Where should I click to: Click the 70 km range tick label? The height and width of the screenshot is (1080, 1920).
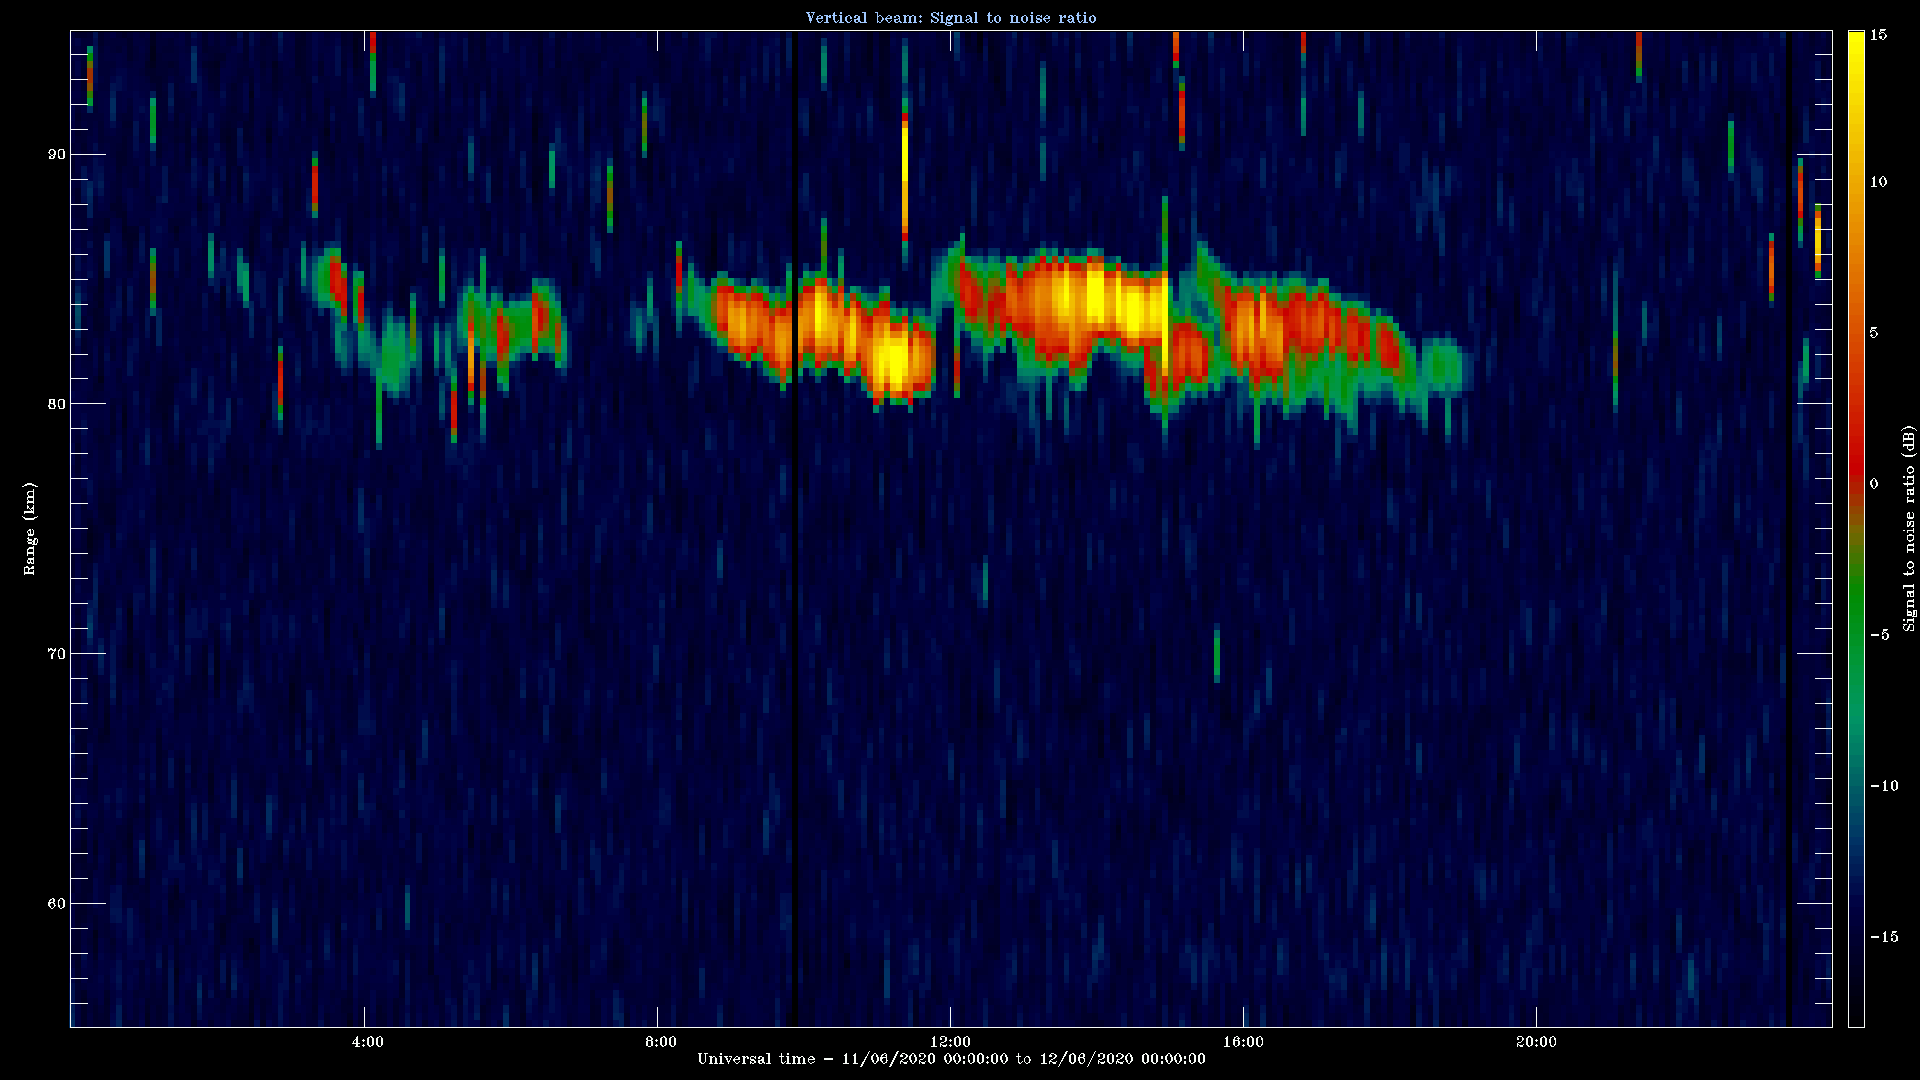click(56, 654)
